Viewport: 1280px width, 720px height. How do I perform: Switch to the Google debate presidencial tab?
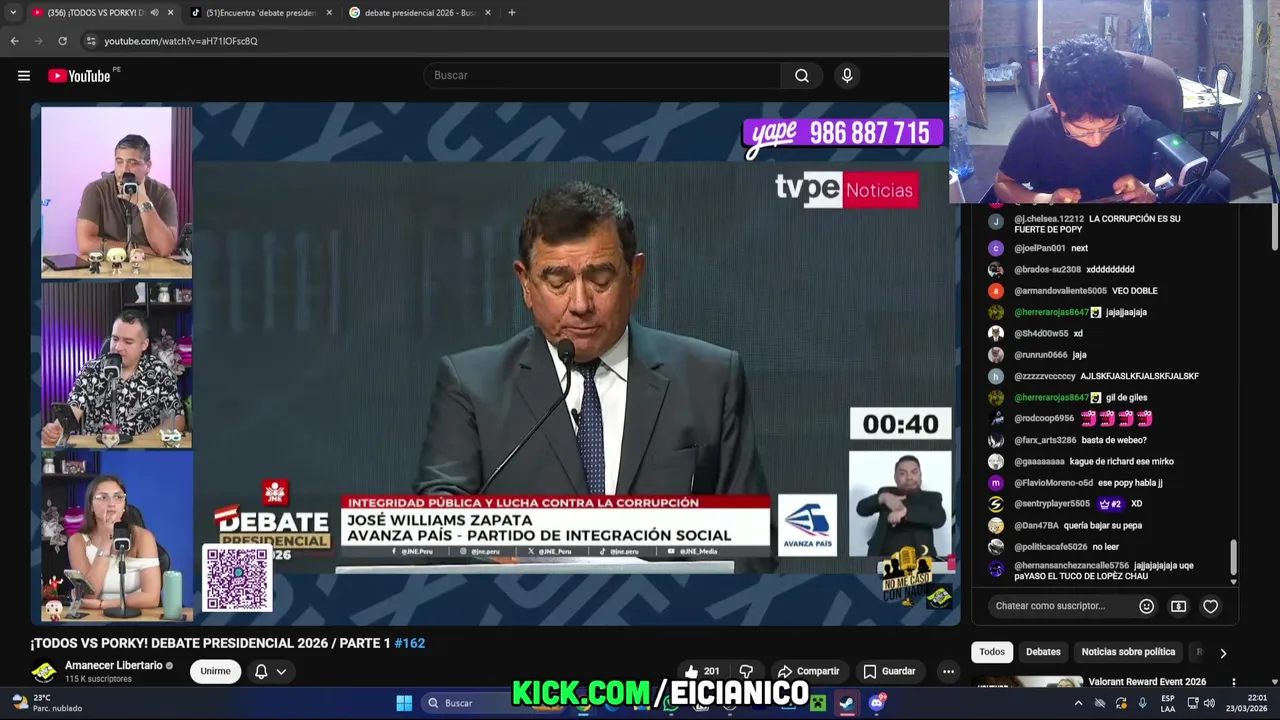coord(420,13)
